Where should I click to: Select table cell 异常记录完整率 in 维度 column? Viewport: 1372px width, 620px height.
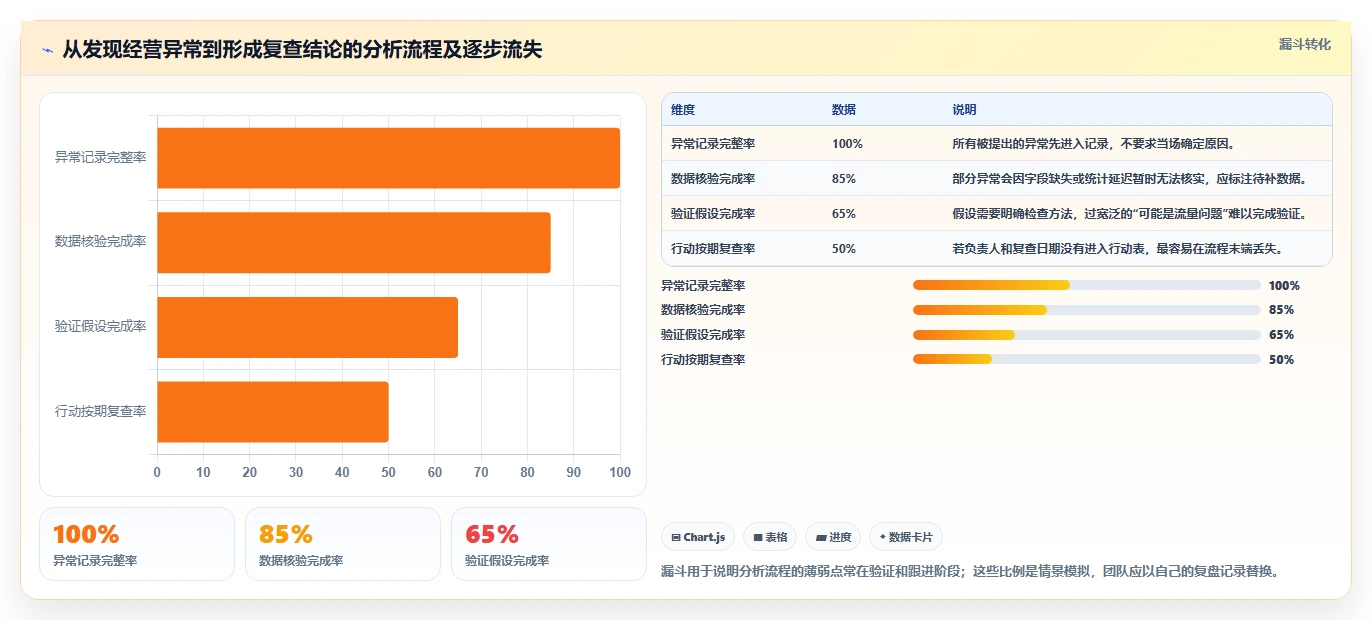(713, 144)
